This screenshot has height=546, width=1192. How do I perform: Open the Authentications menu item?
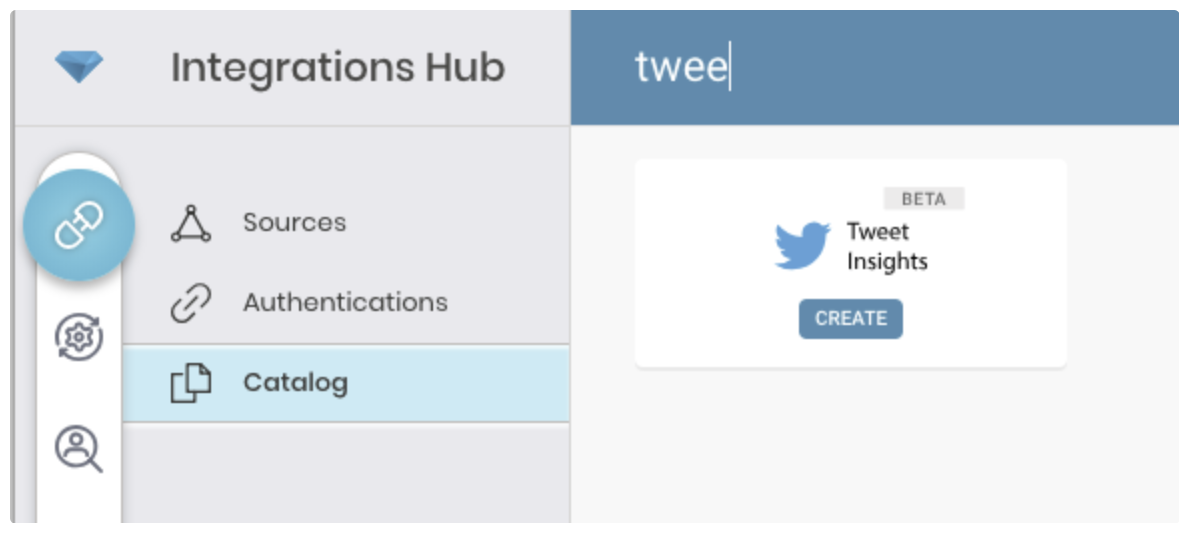pos(345,302)
